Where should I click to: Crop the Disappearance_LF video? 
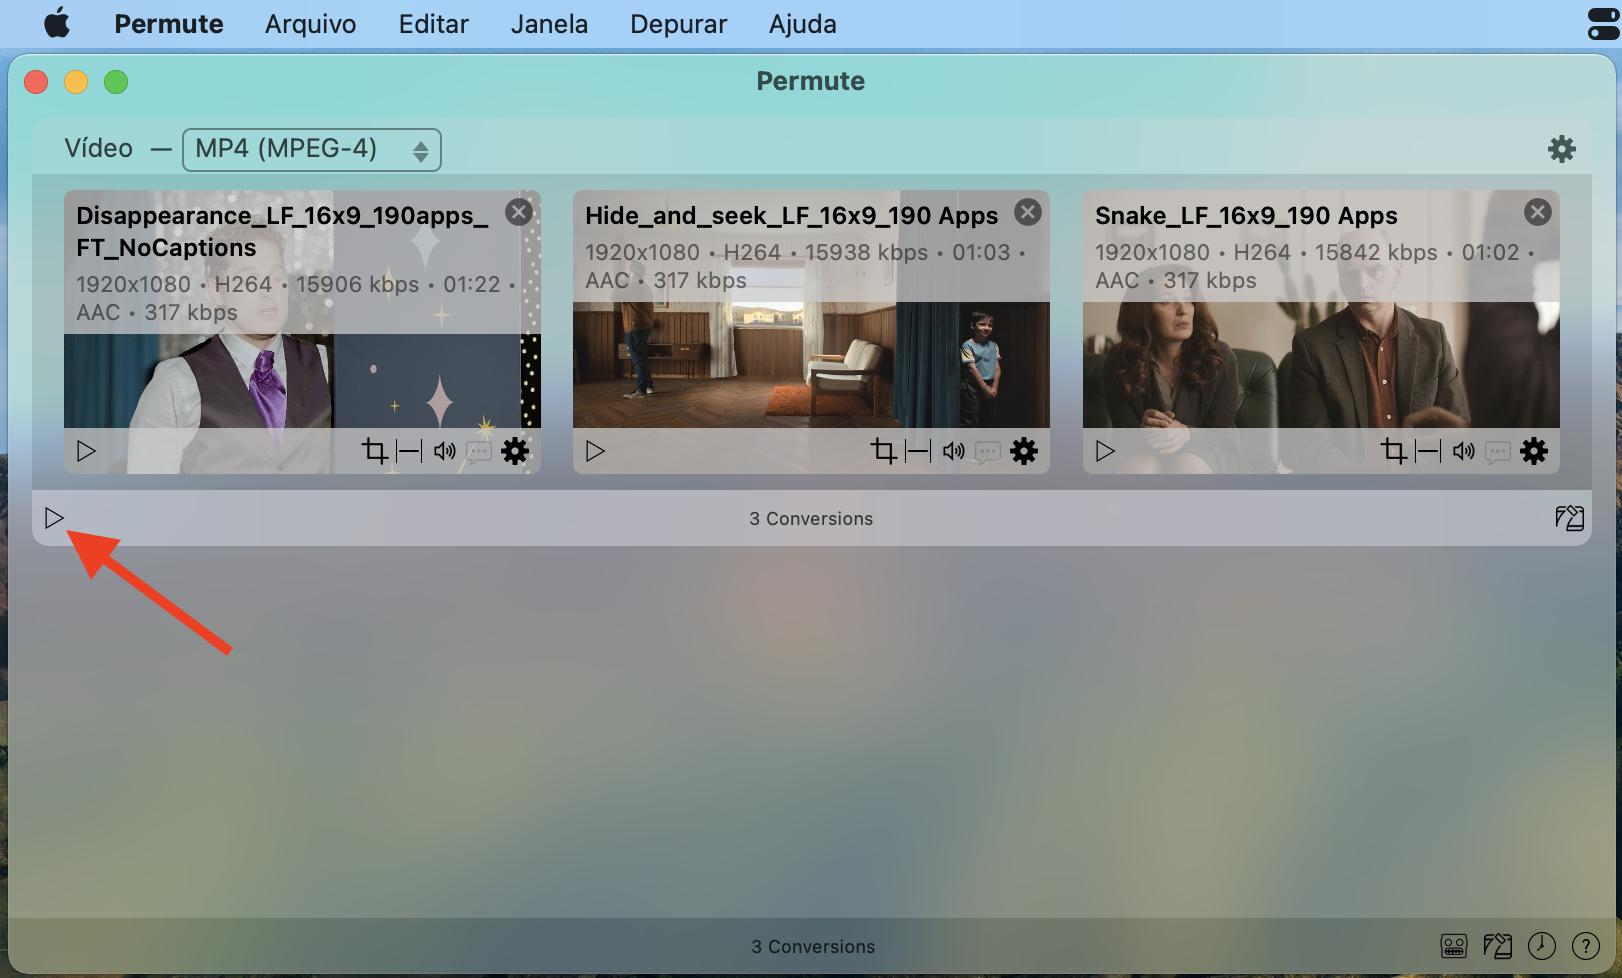click(x=374, y=451)
